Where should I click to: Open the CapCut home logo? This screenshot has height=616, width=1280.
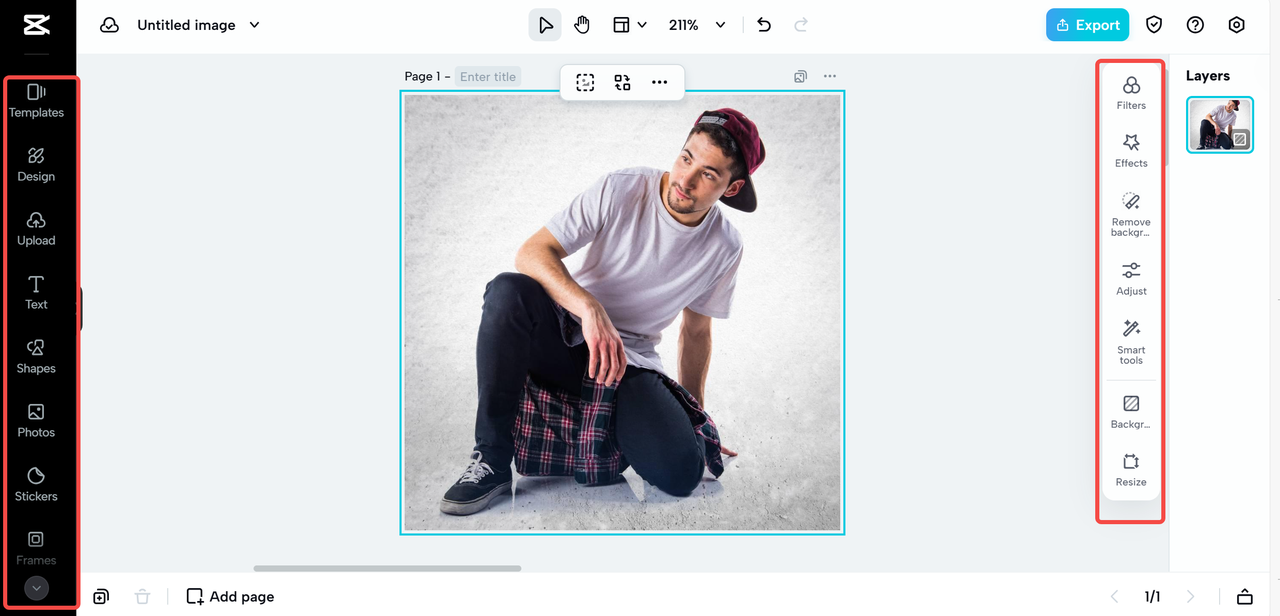point(37,24)
